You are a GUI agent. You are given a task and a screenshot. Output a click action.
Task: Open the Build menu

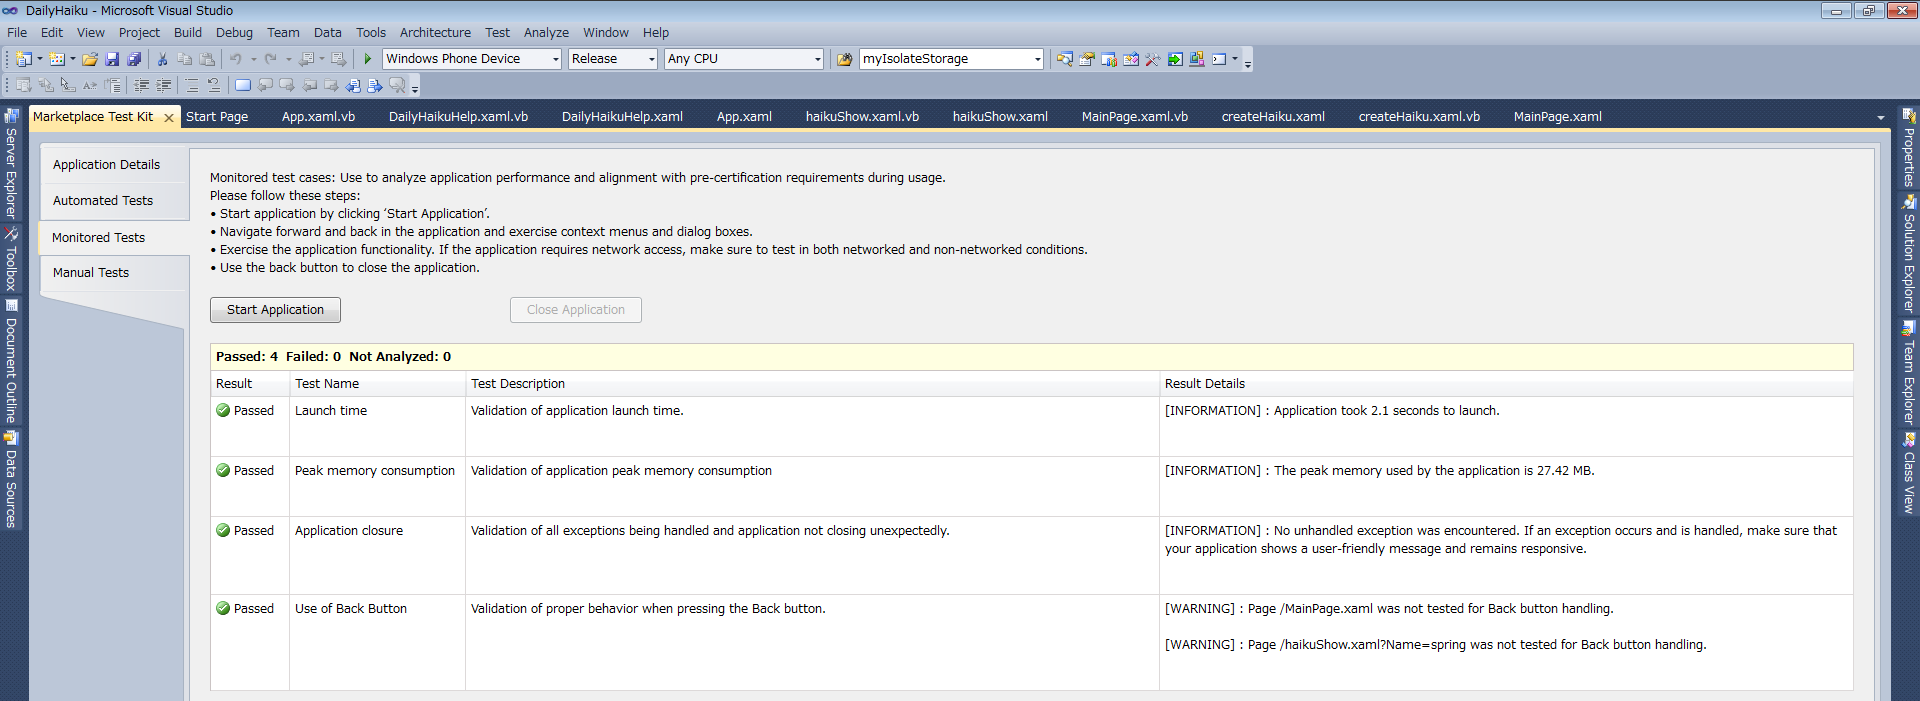click(188, 32)
